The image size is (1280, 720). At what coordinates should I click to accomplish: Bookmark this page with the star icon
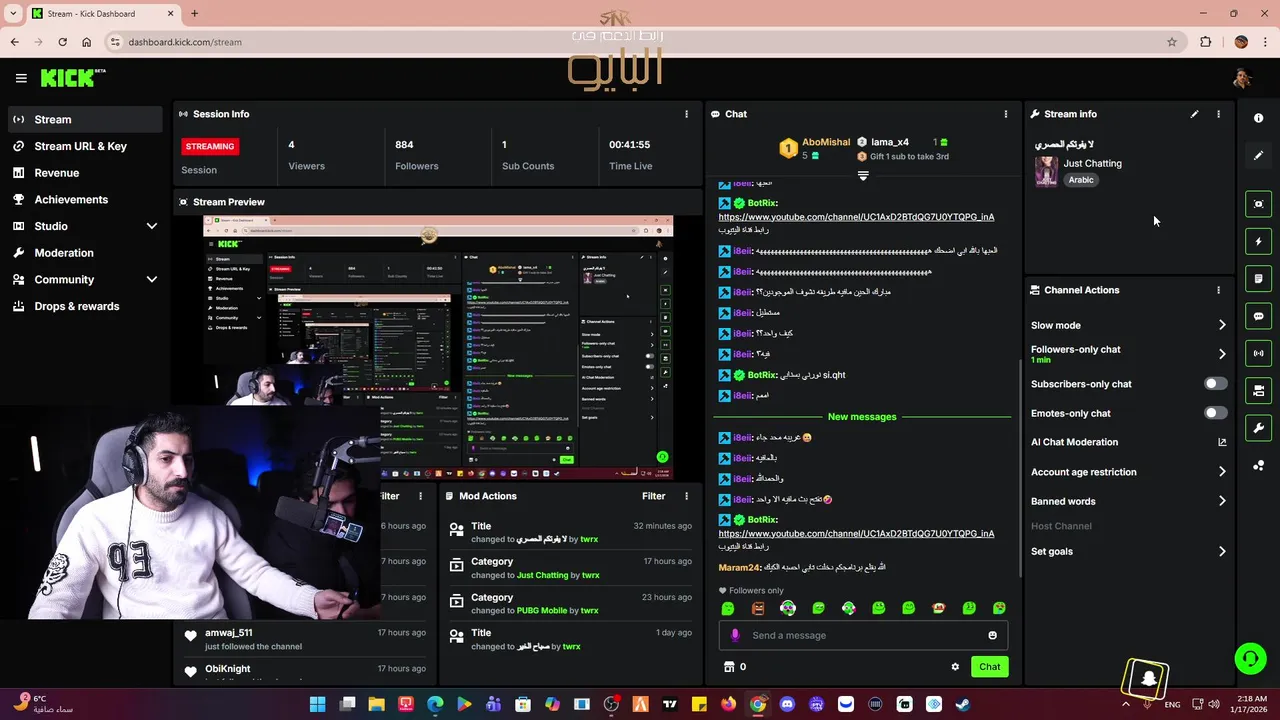tap(1172, 42)
